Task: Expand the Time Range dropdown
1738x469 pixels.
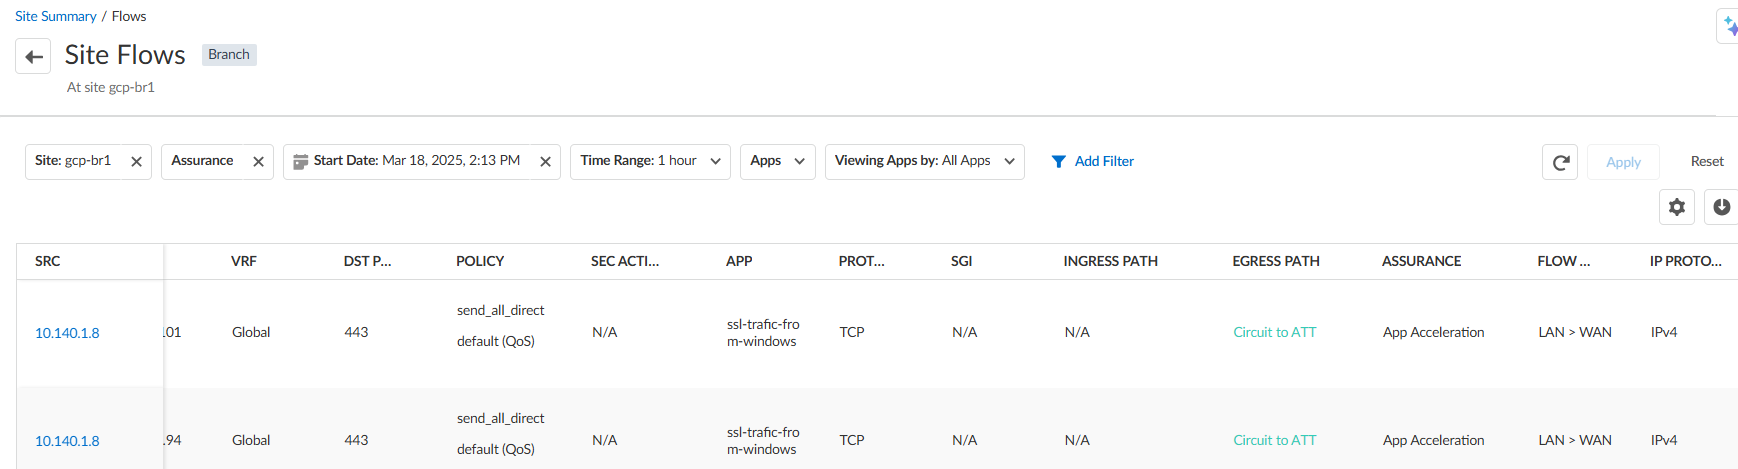Action: tap(715, 162)
